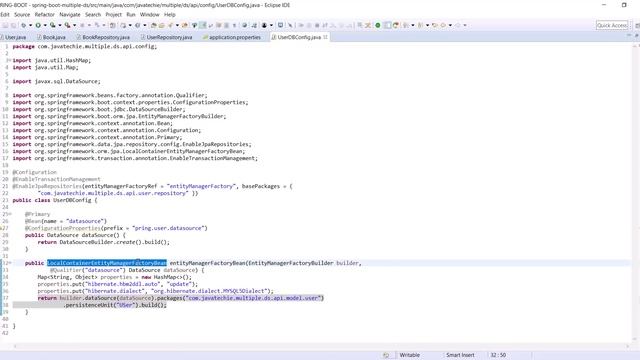640x360 pixels.
Task: Open the Coverage button dropdown arrow
Action: click(x=60, y=25)
